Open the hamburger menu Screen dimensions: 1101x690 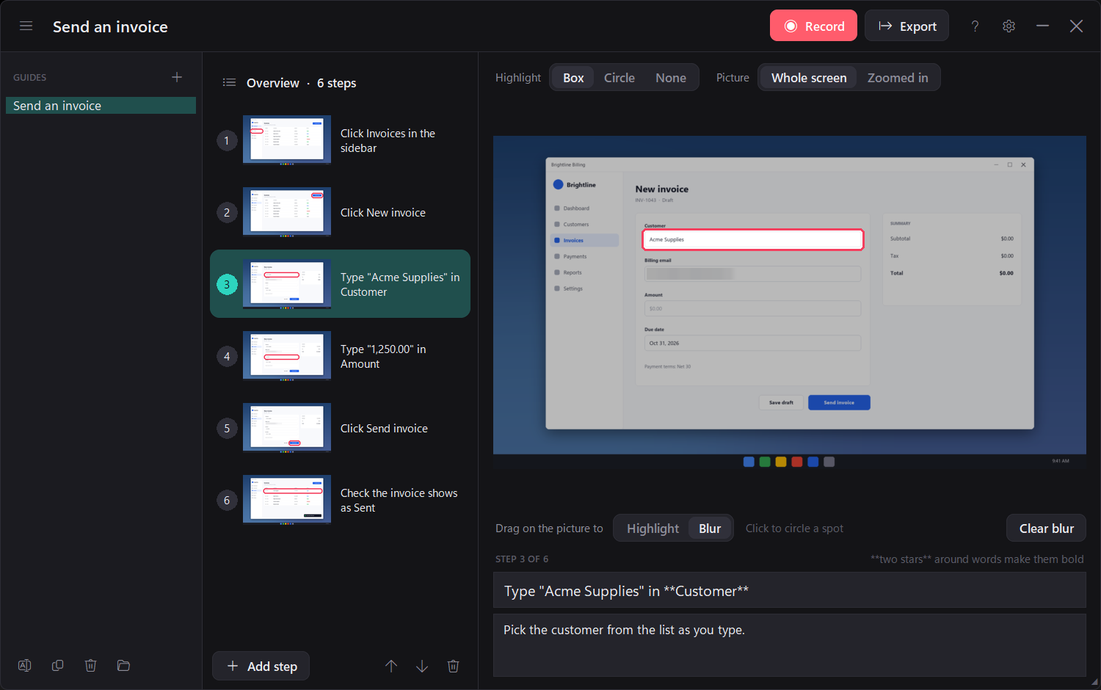[x=26, y=26]
